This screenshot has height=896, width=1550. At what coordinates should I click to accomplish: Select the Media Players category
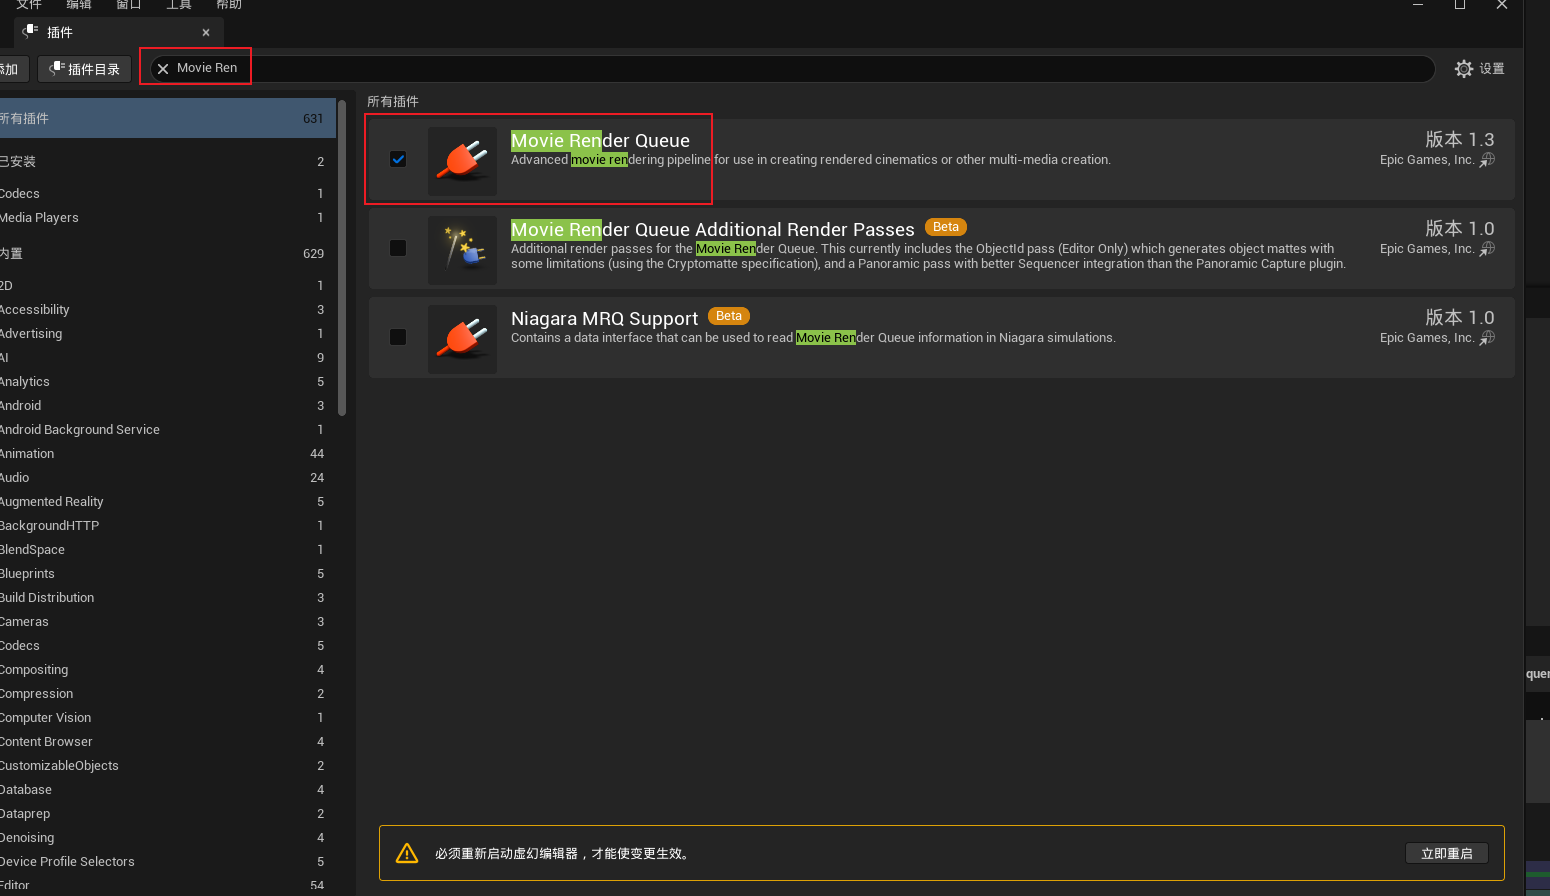click(x=168, y=218)
